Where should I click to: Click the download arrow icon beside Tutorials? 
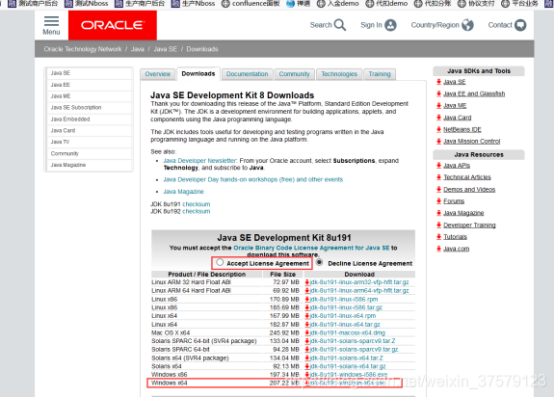[x=439, y=237]
